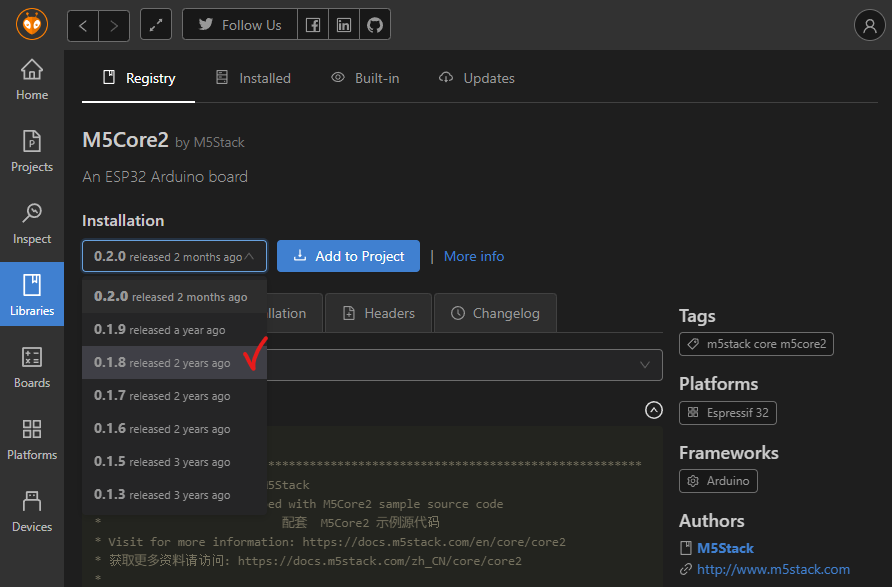The image size is (892, 587).
Task: Collapse the open version selection dropdown
Action: coord(174,256)
